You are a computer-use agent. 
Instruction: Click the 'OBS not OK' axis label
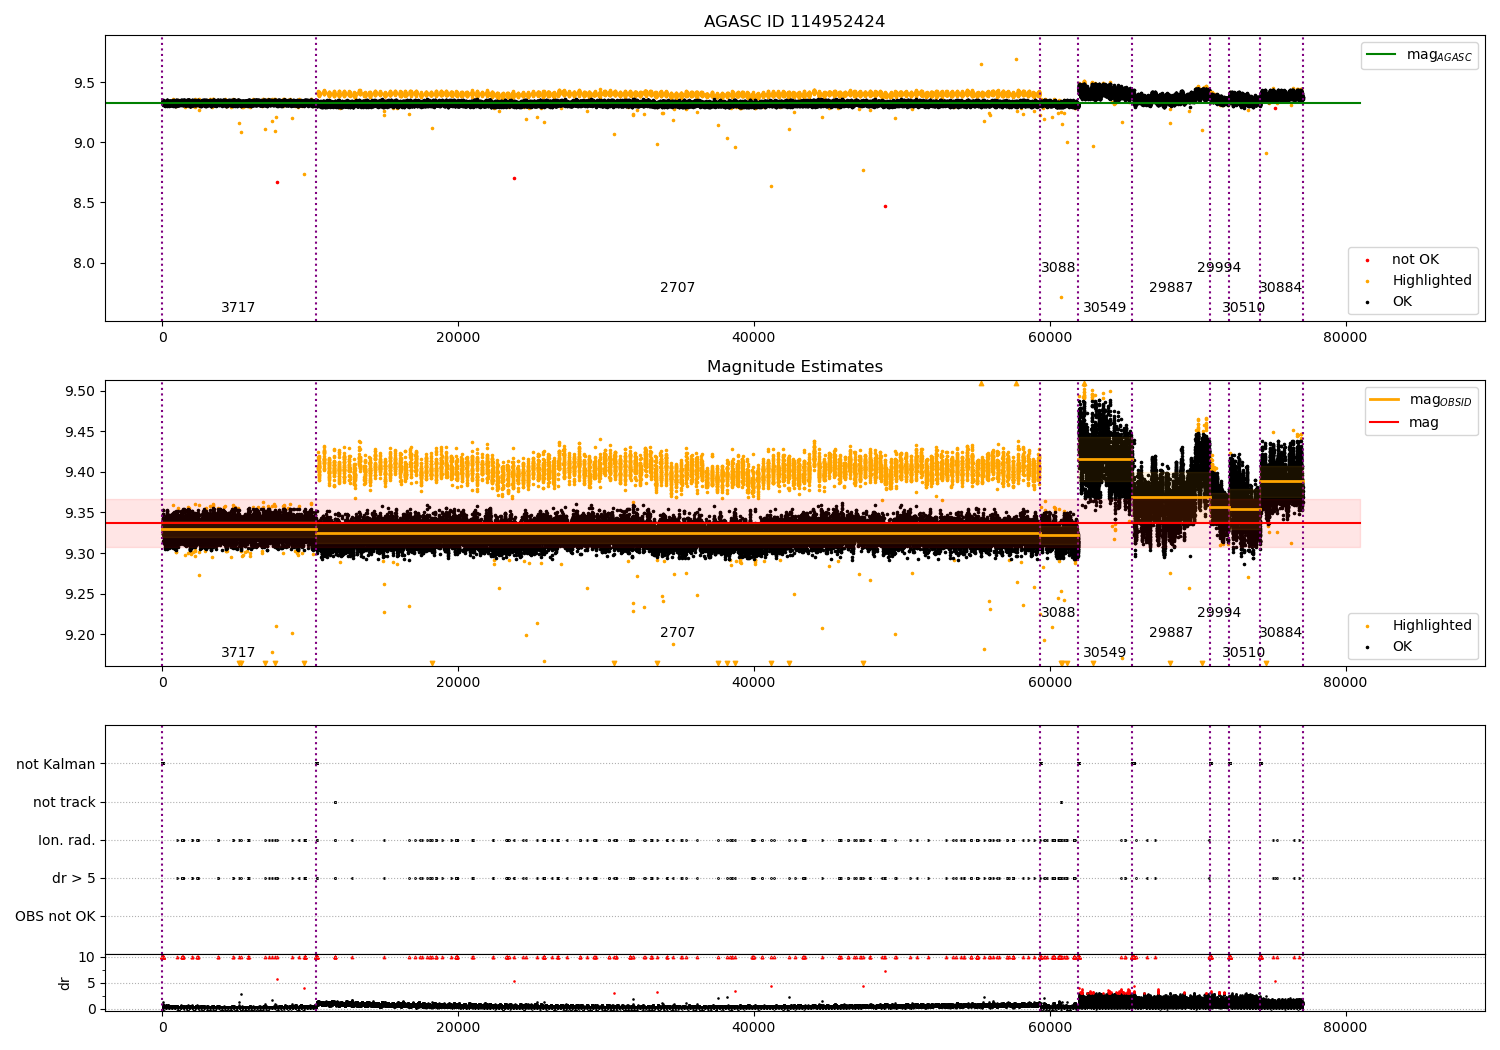pos(56,916)
